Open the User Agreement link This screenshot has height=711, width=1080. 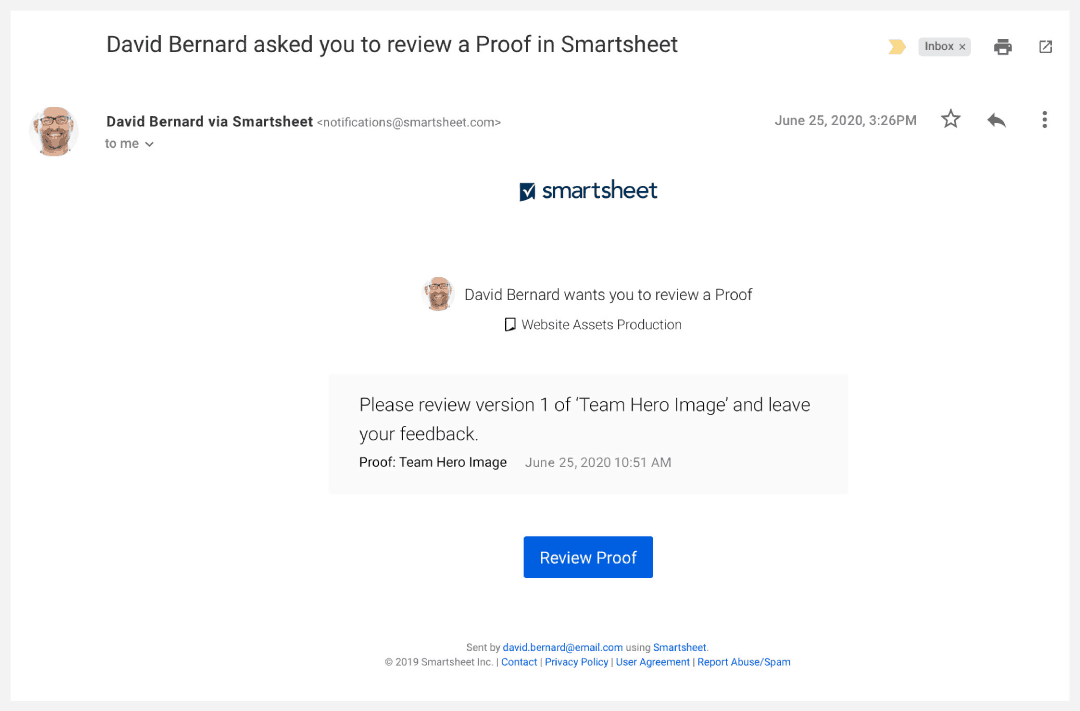point(652,662)
